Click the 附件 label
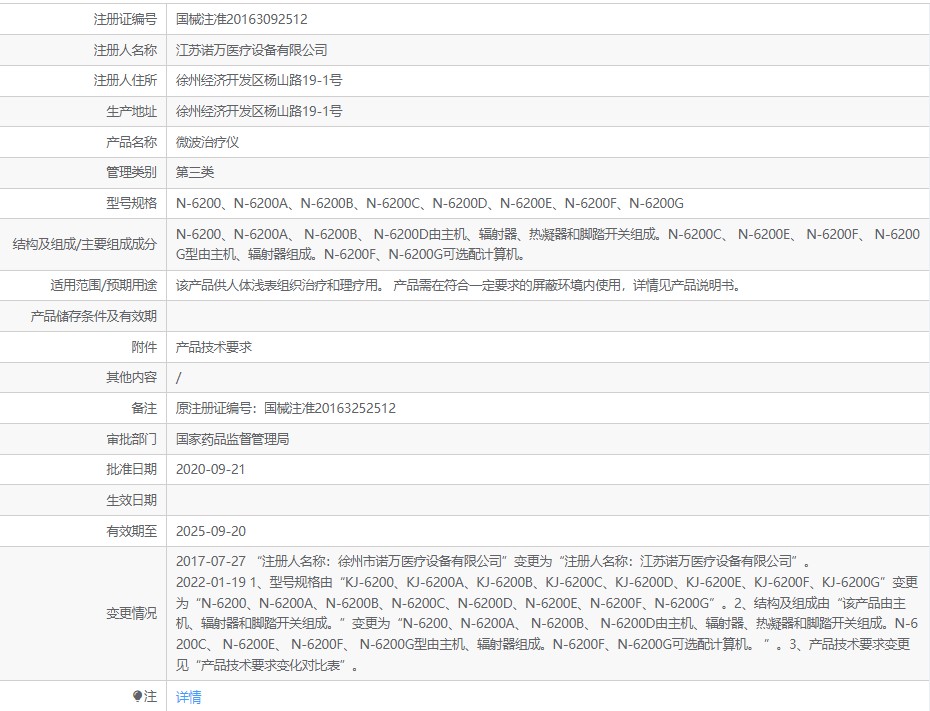 point(144,347)
